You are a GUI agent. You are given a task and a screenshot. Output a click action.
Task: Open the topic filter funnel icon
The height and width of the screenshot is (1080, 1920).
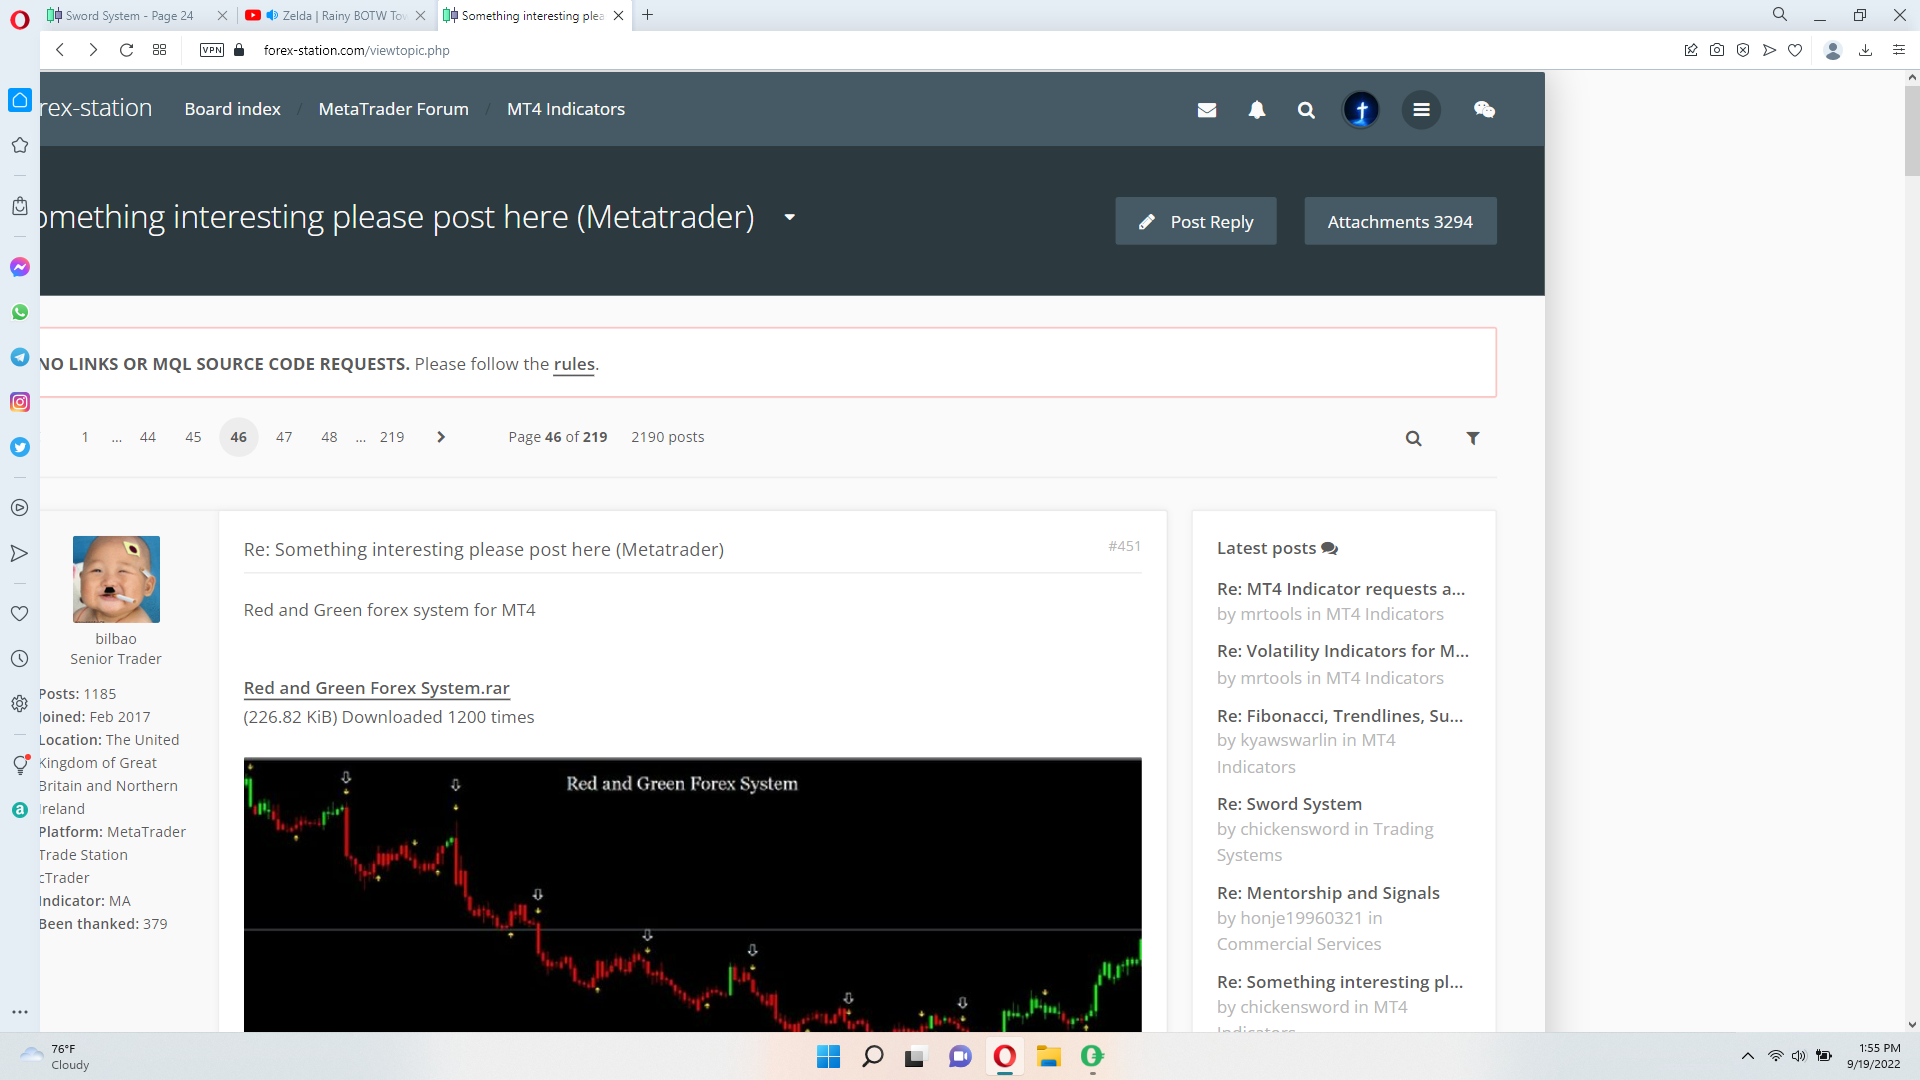(1473, 438)
